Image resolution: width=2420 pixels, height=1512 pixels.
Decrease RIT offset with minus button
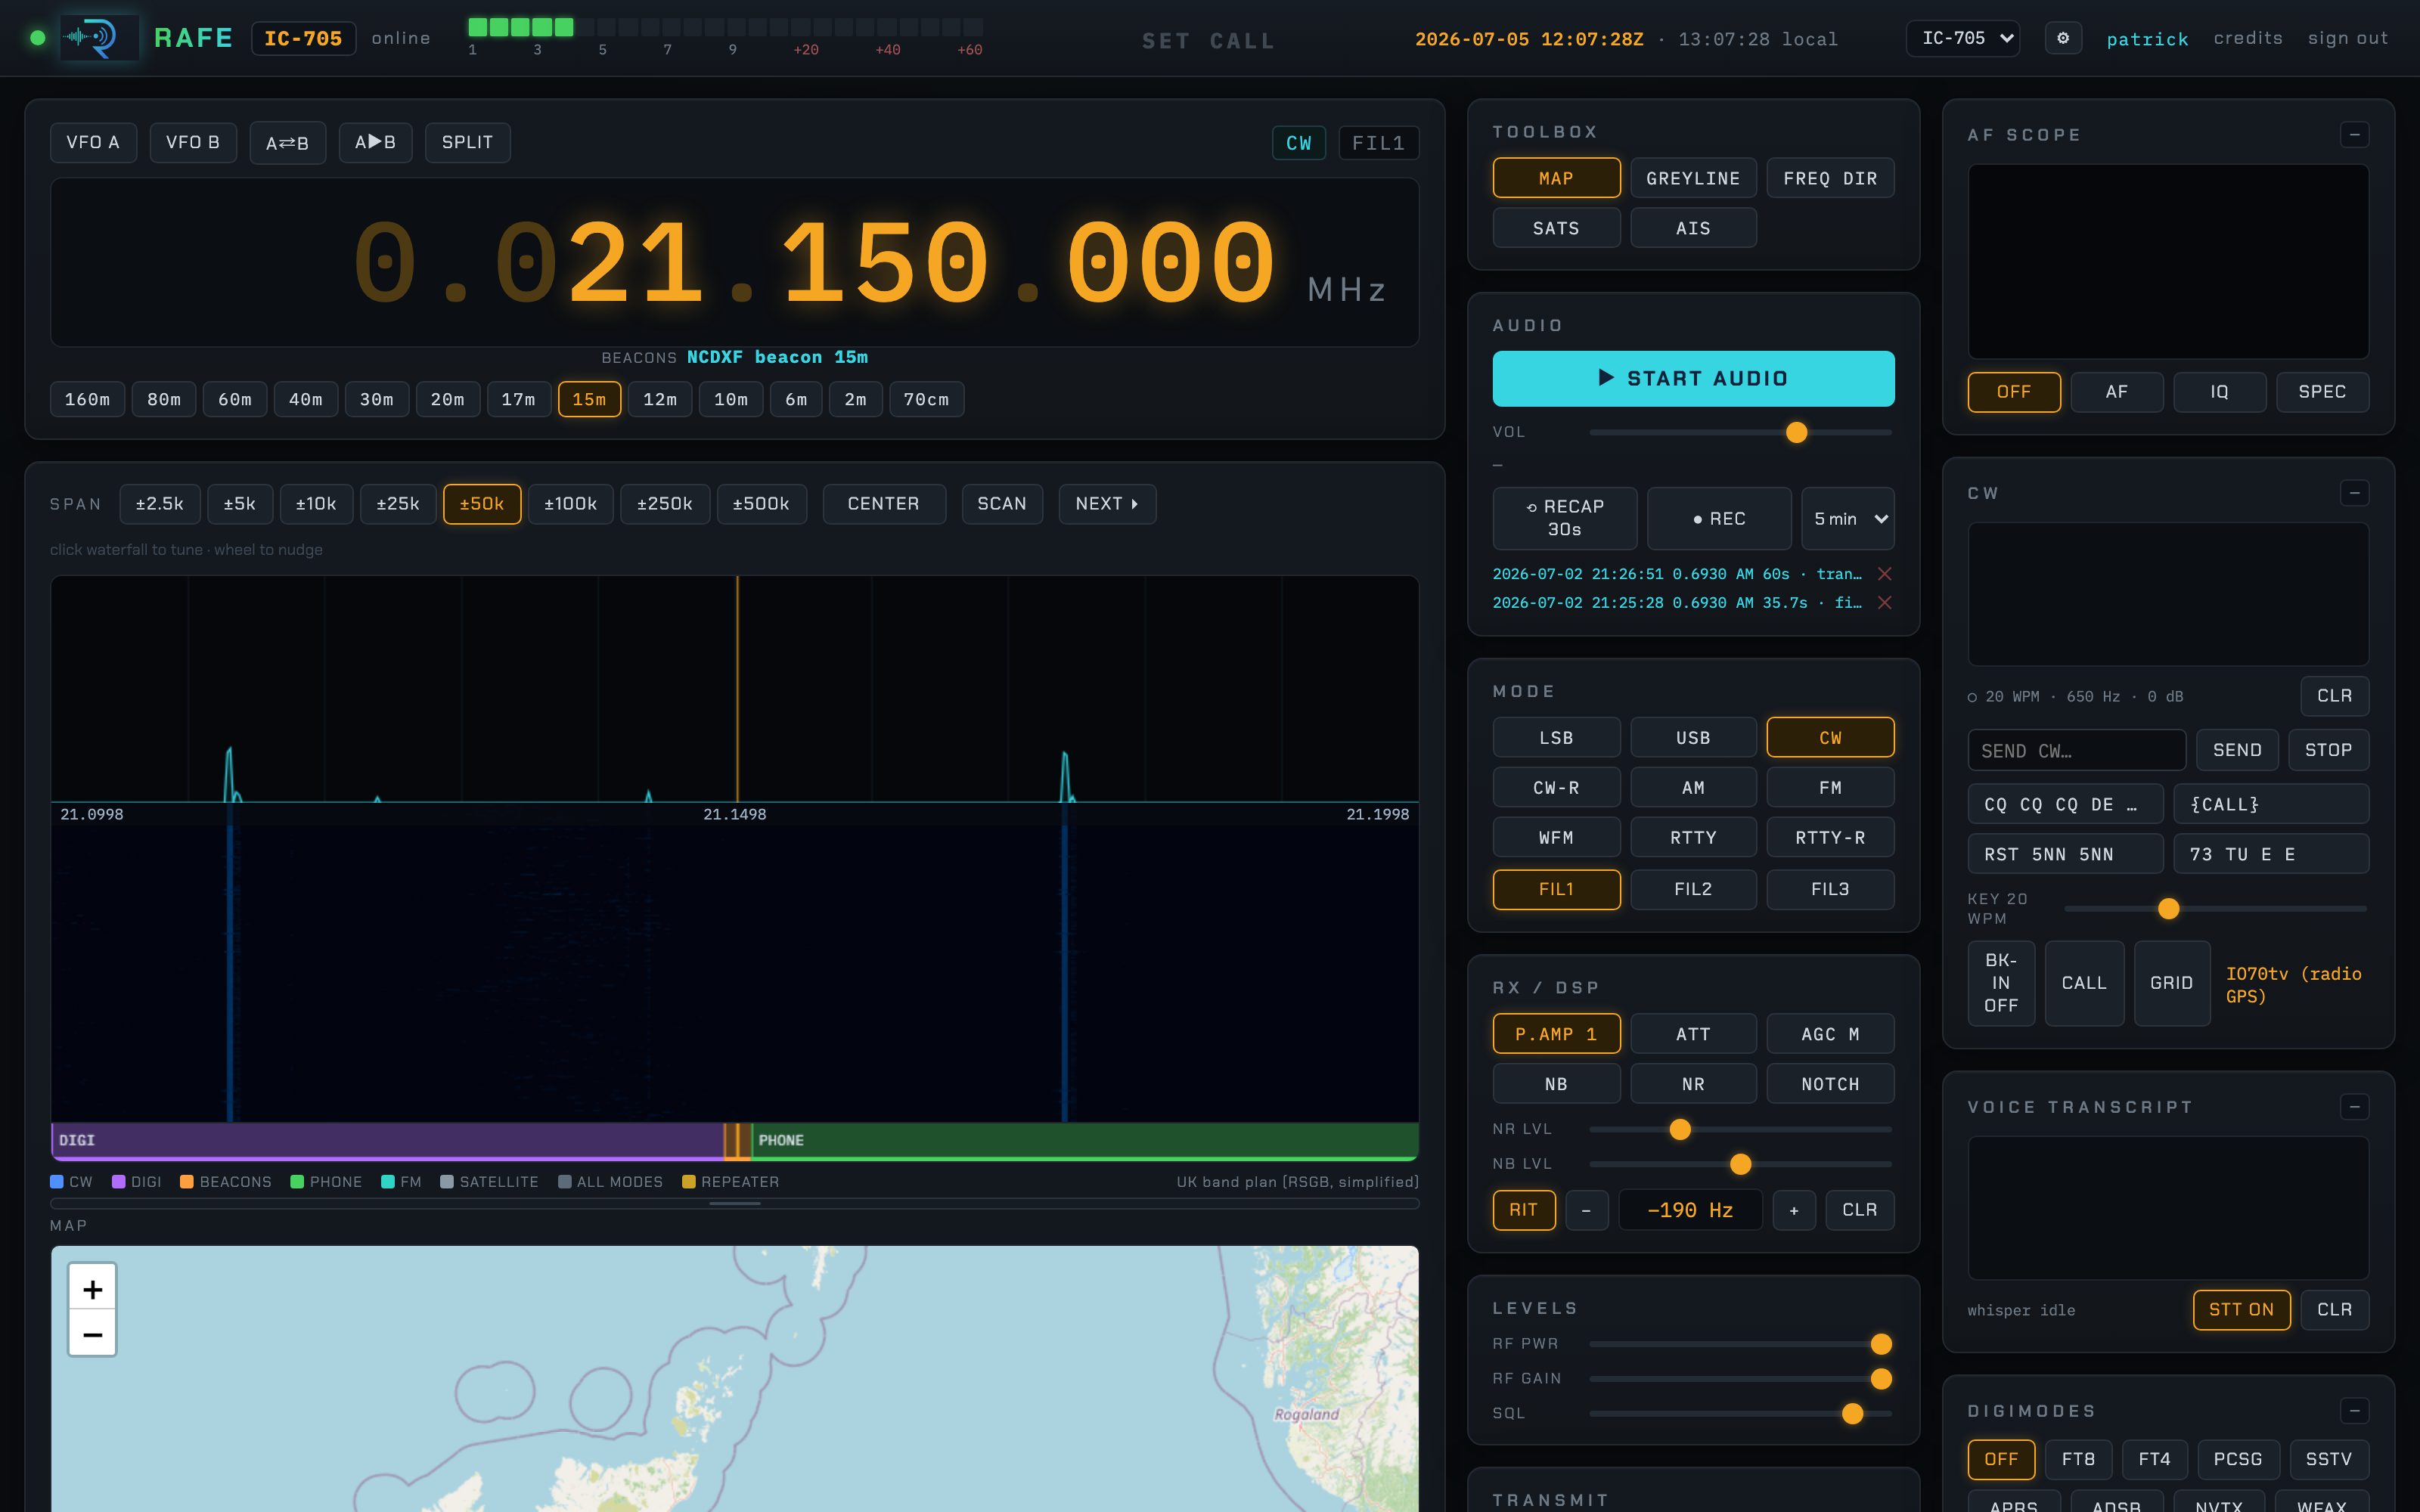coord(1586,1210)
